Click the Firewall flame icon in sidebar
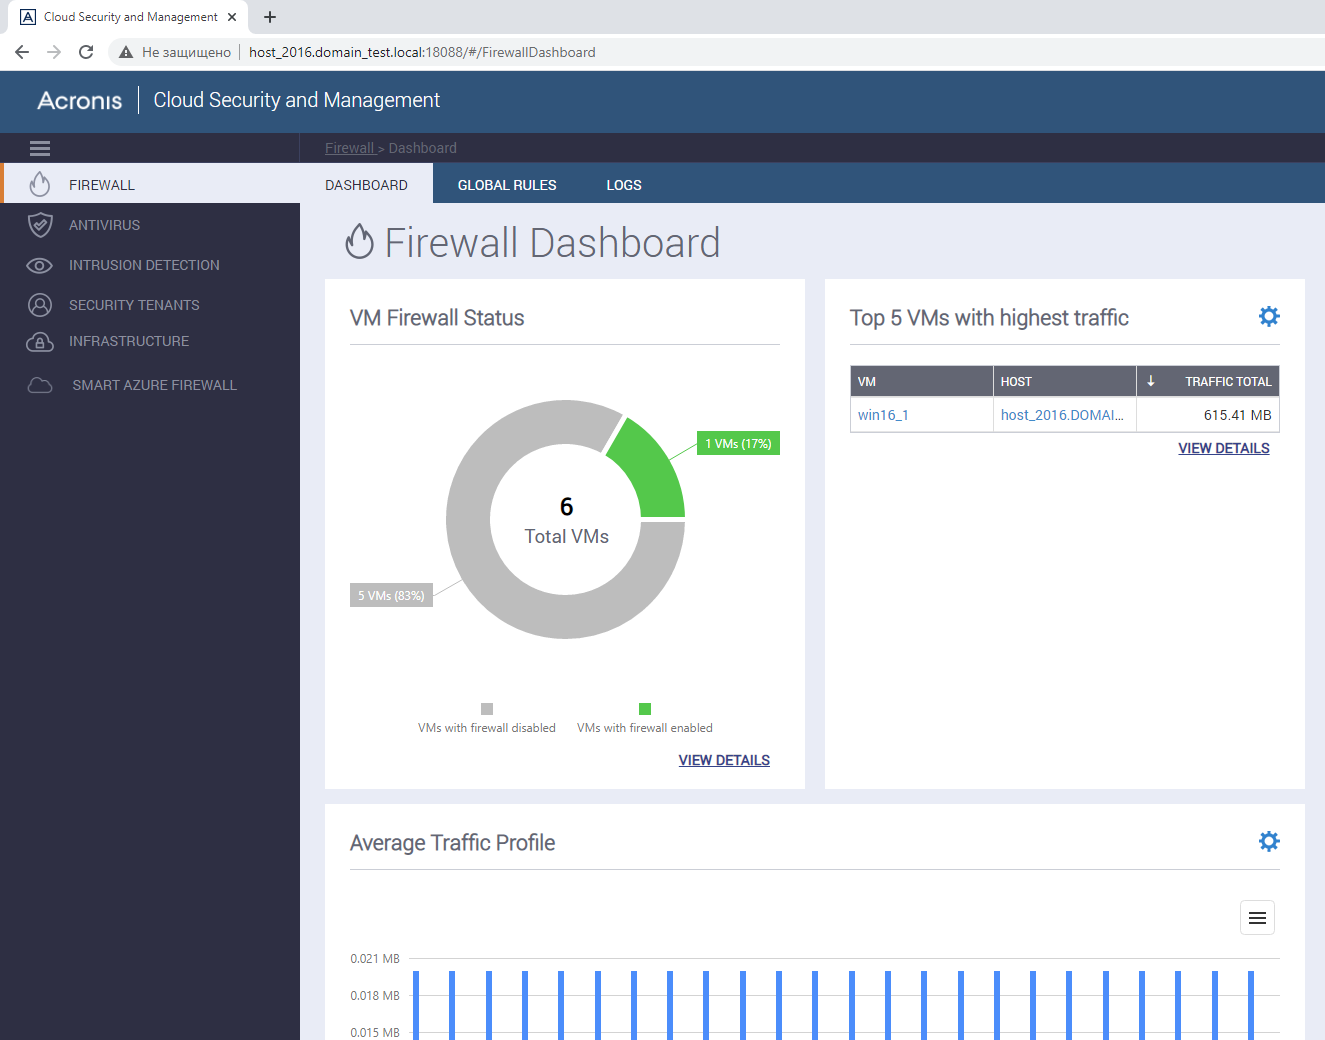 [40, 184]
